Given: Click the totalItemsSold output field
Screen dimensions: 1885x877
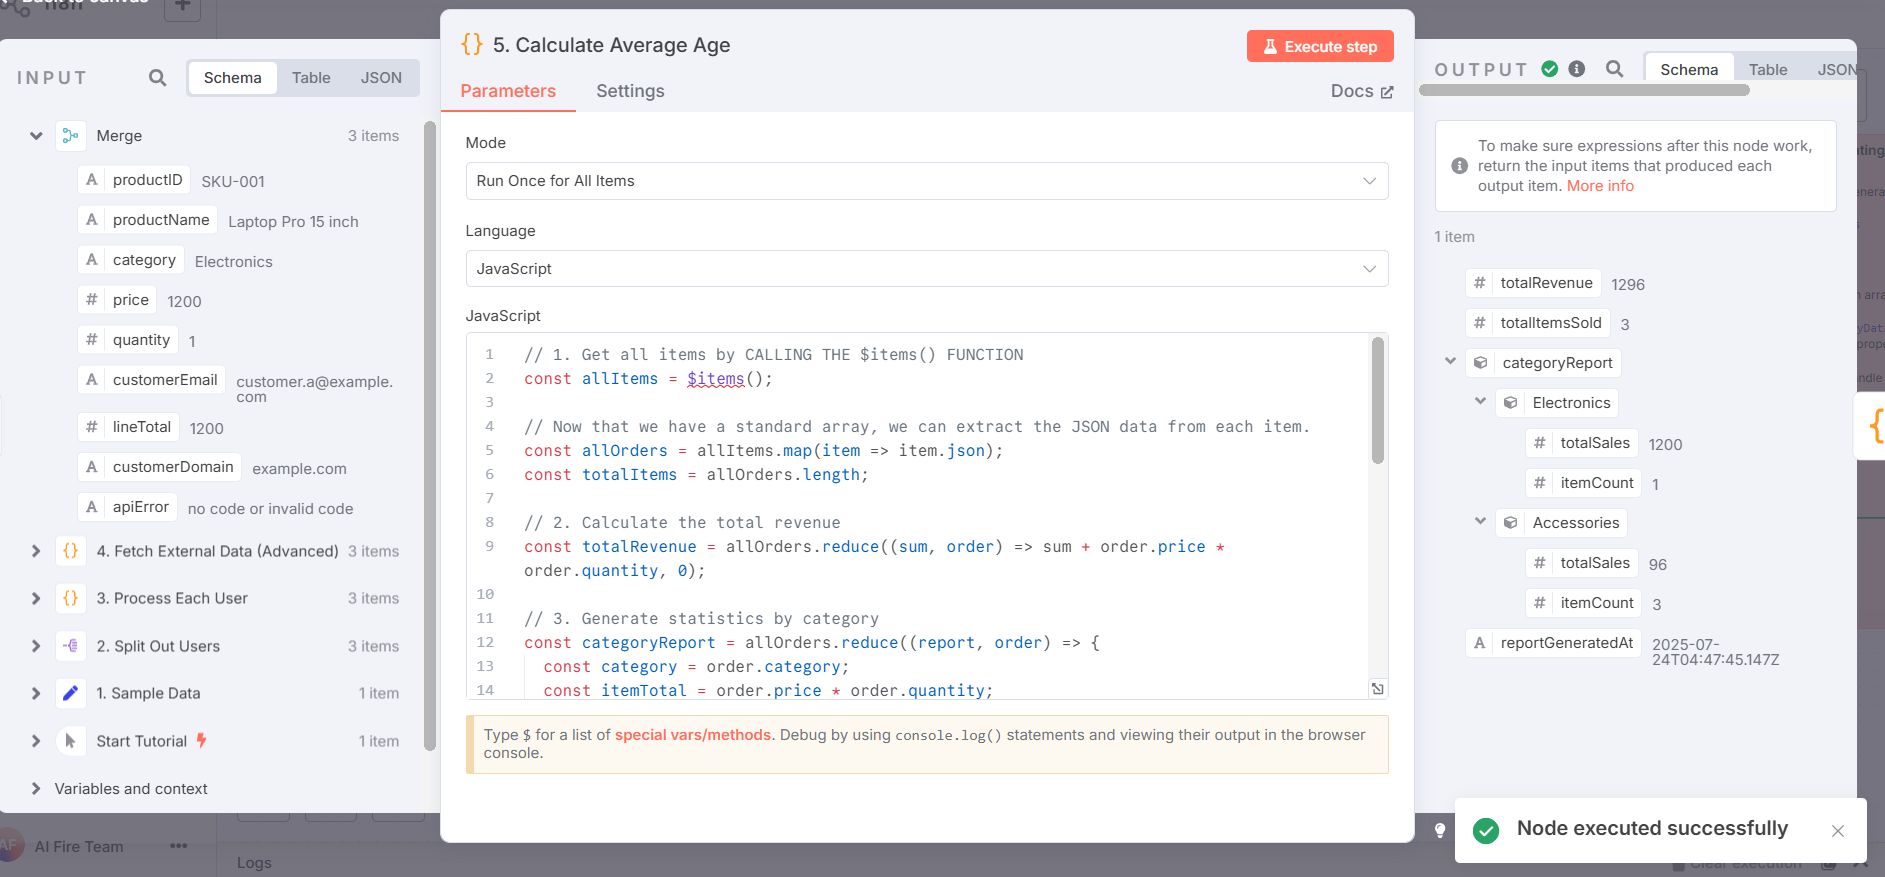Looking at the screenshot, I should coord(1538,323).
